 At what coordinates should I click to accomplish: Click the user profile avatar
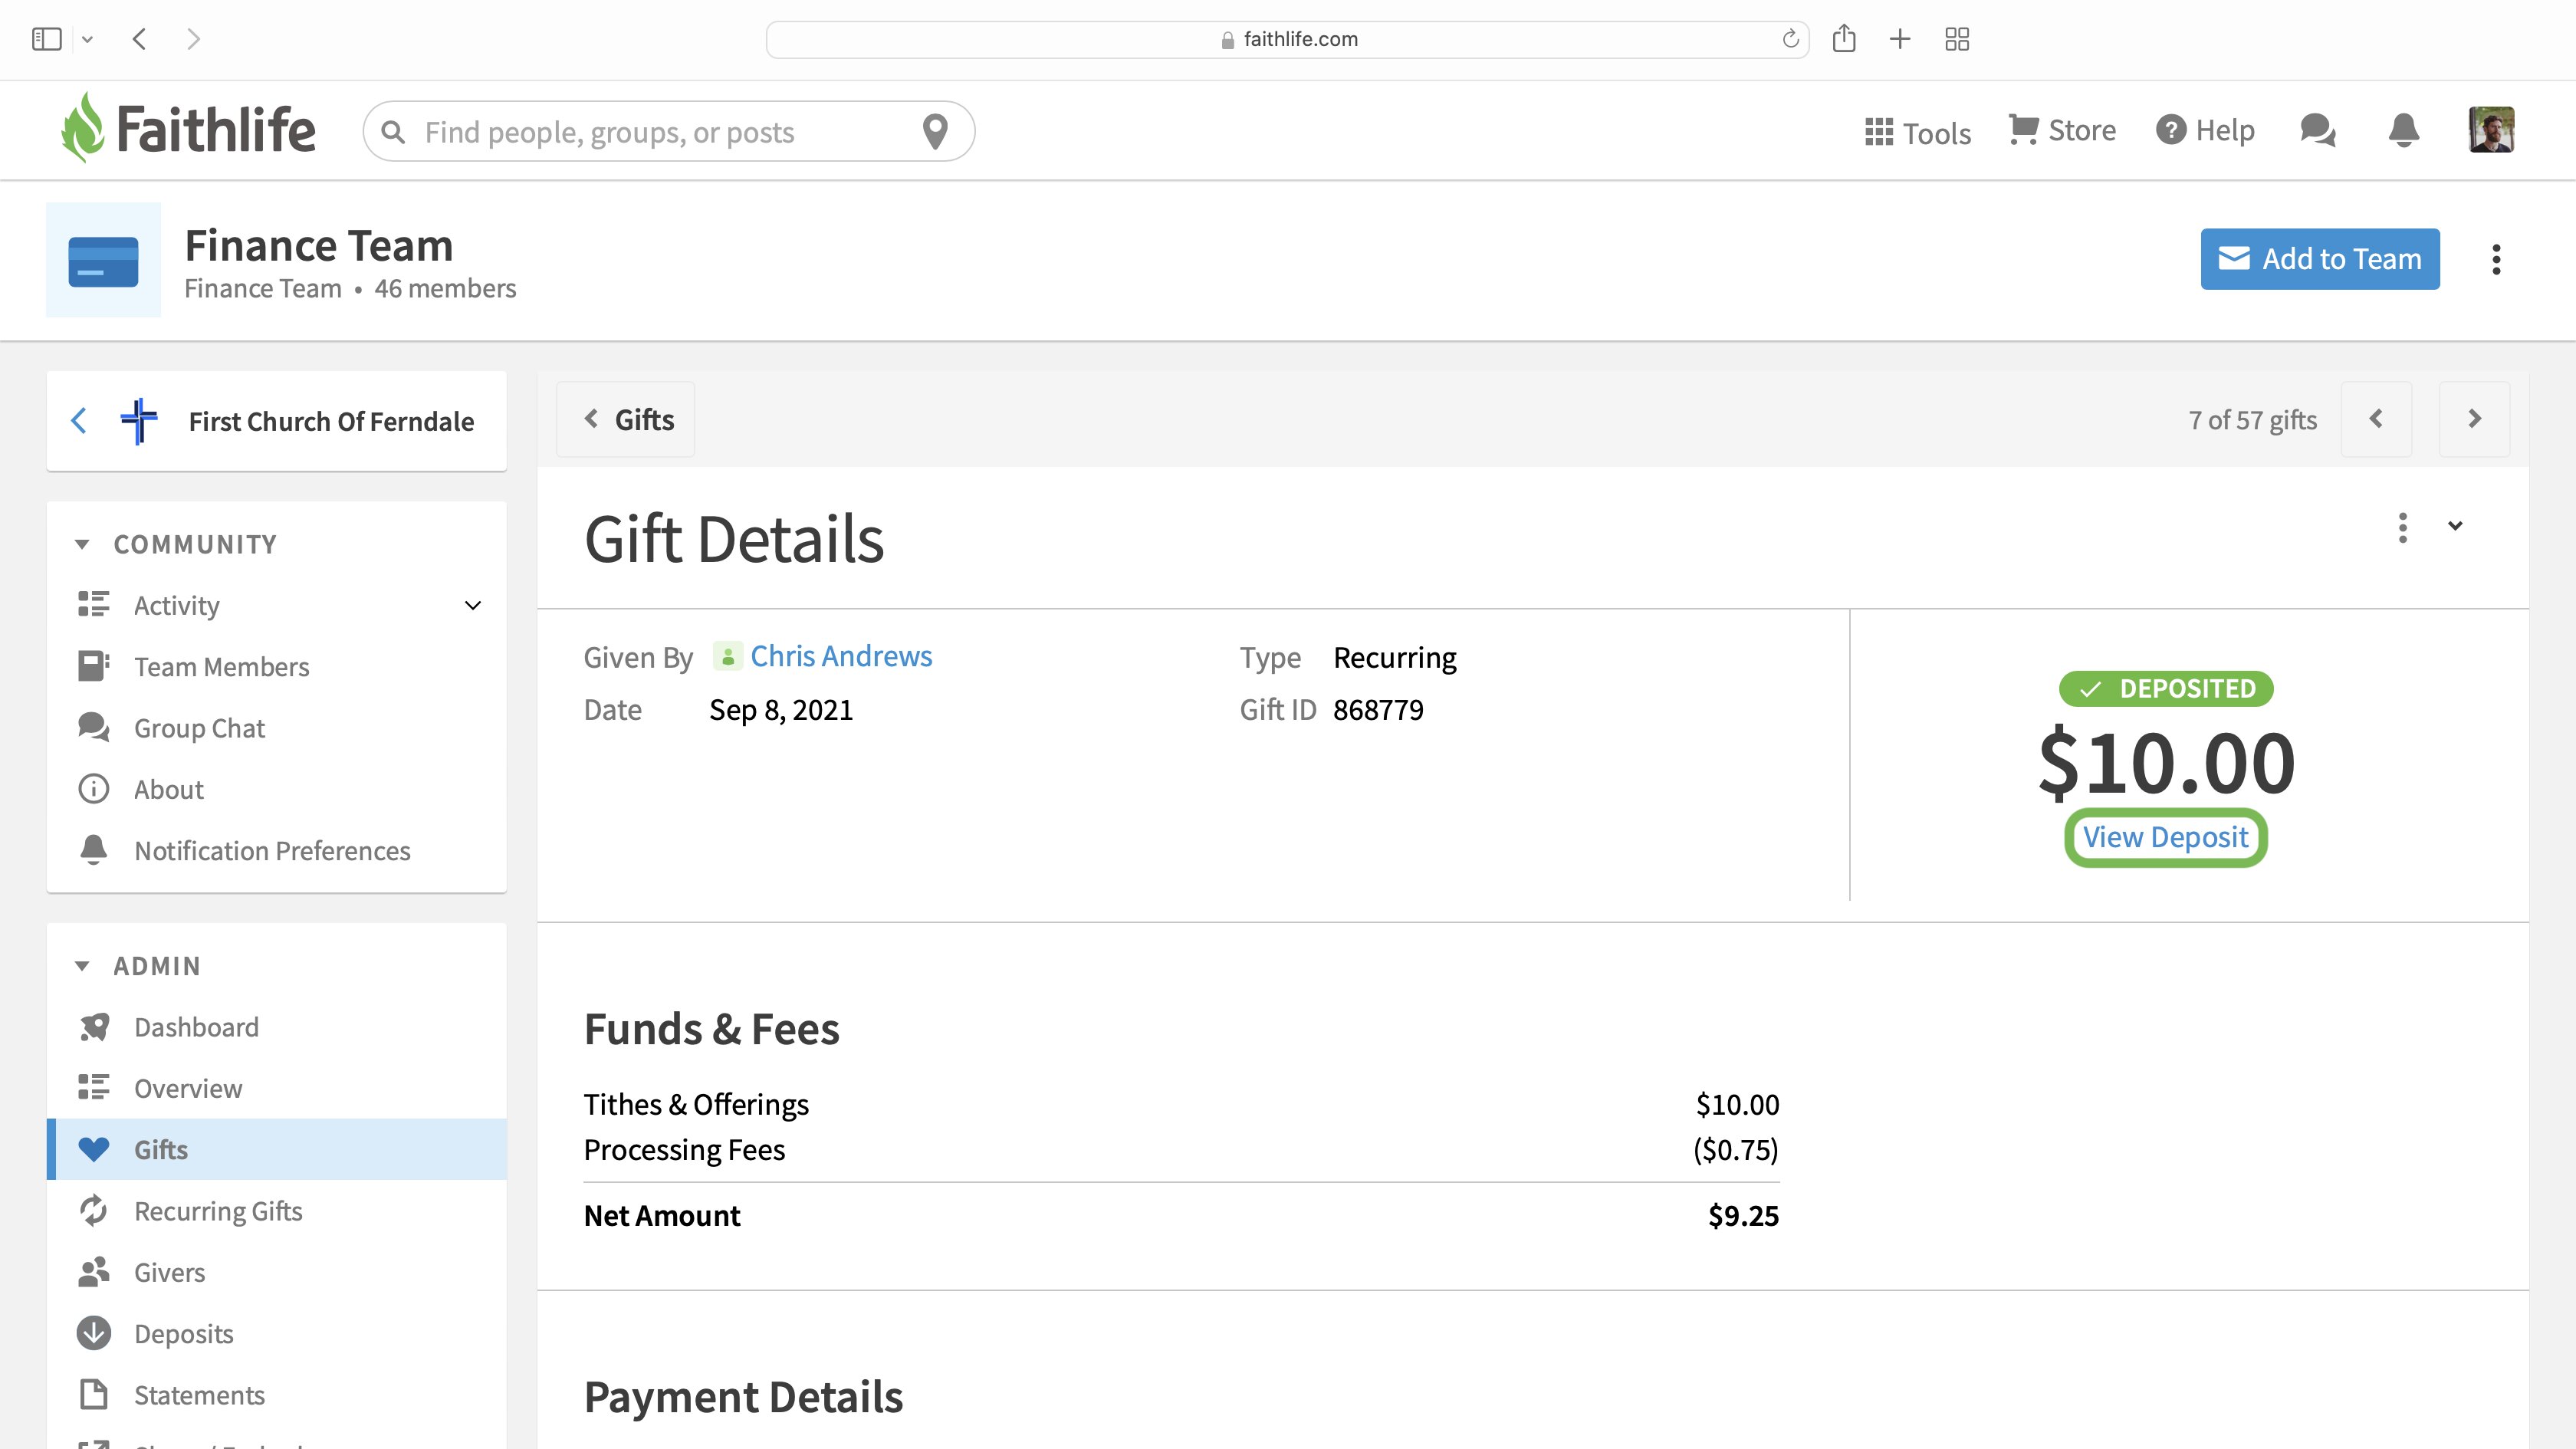pyautogui.click(x=2491, y=130)
